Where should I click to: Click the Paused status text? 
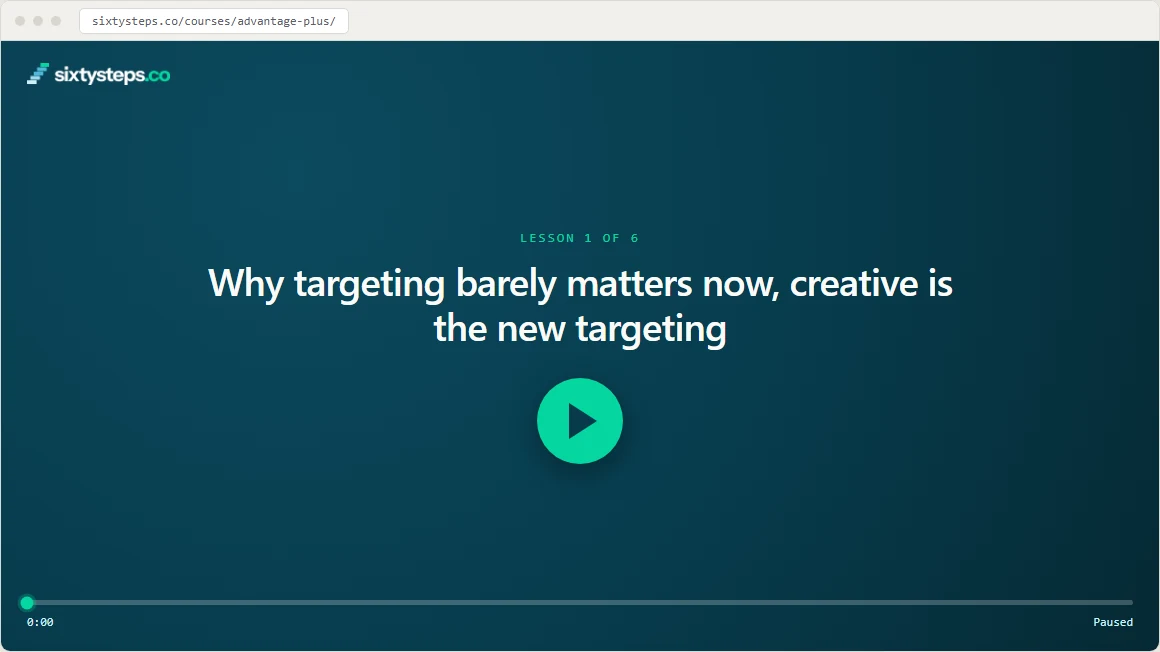[x=1113, y=622]
